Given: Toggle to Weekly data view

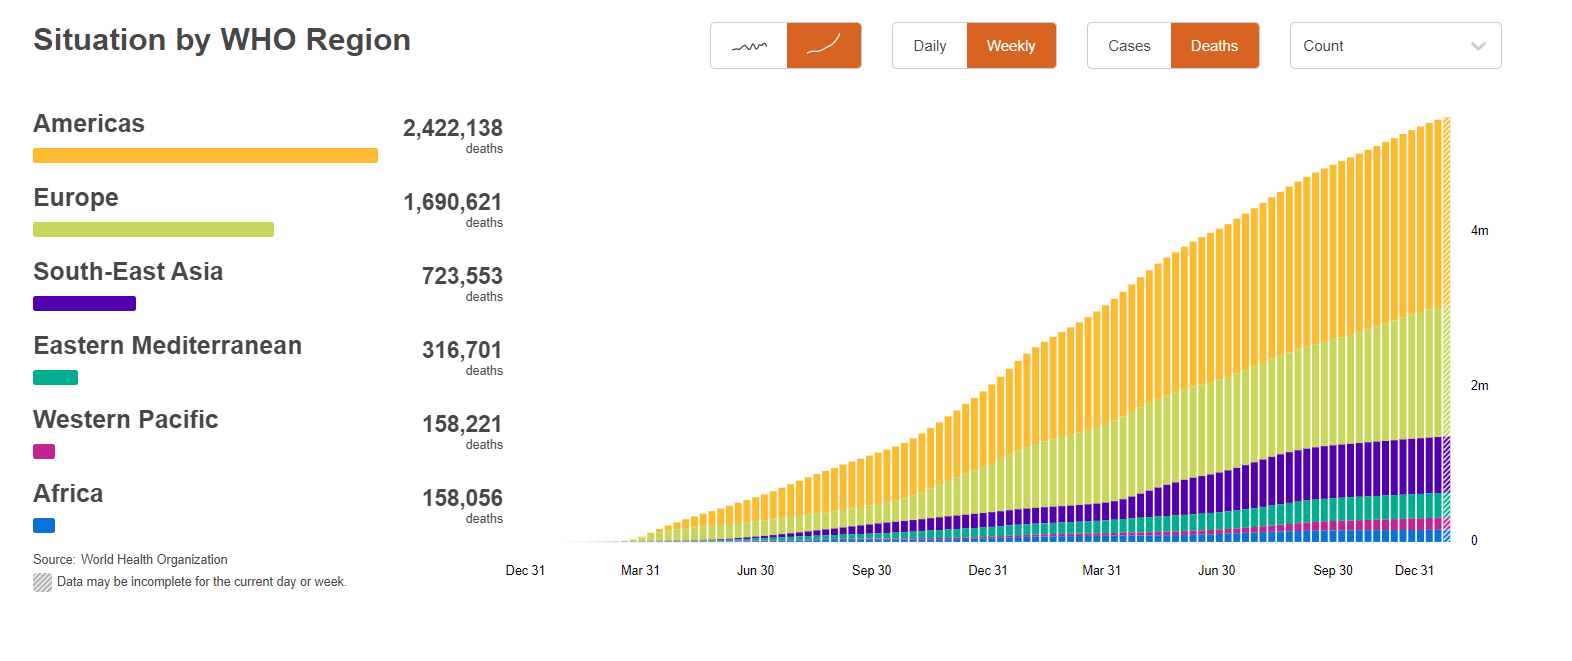Looking at the screenshot, I should click(x=1011, y=46).
